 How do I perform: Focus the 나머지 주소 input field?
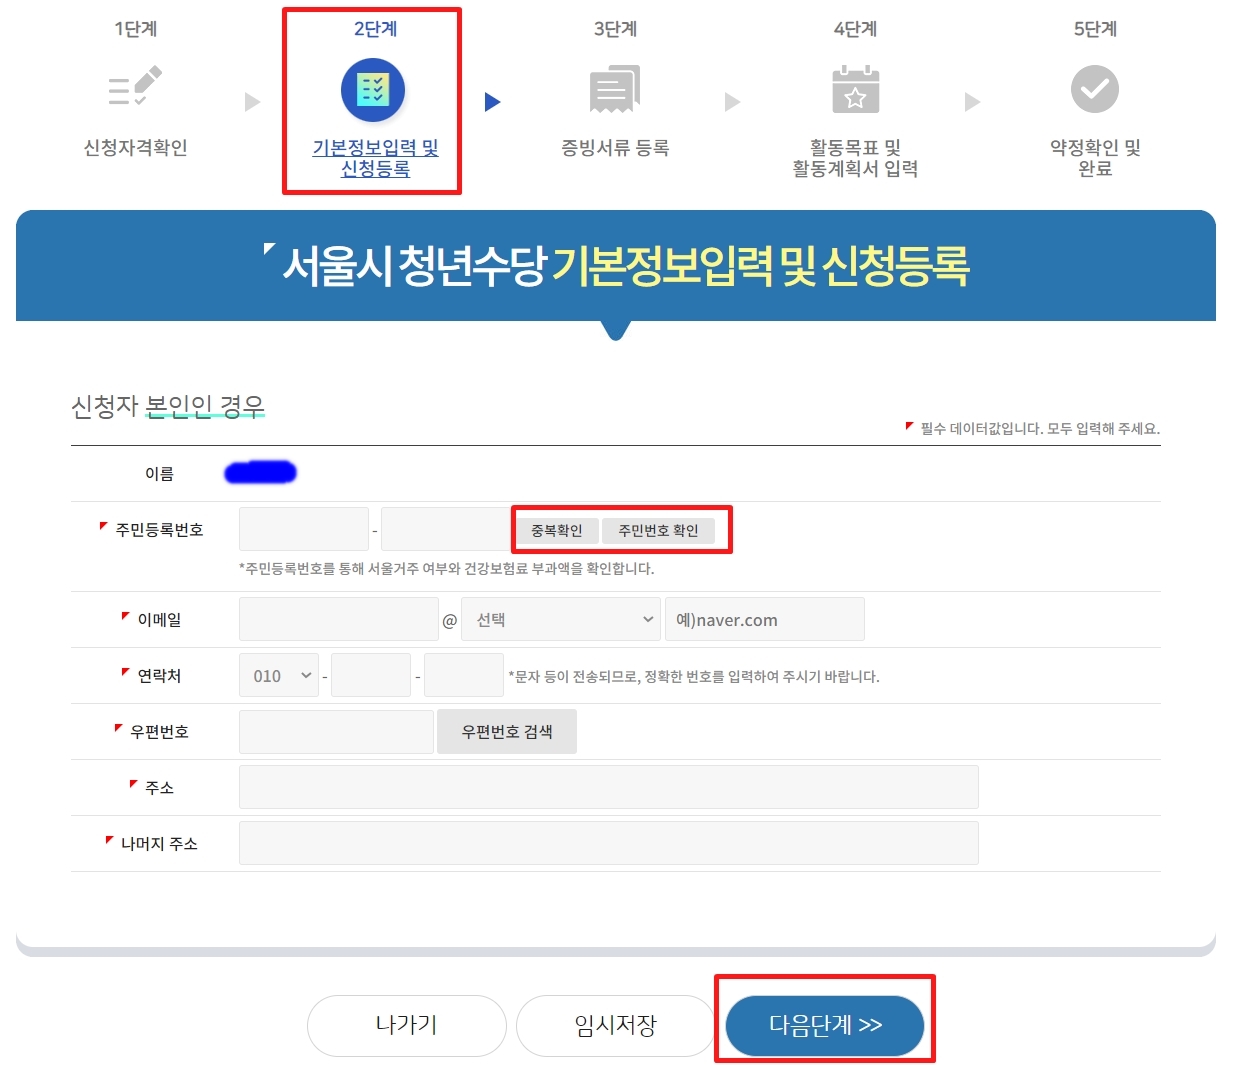(609, 843)
